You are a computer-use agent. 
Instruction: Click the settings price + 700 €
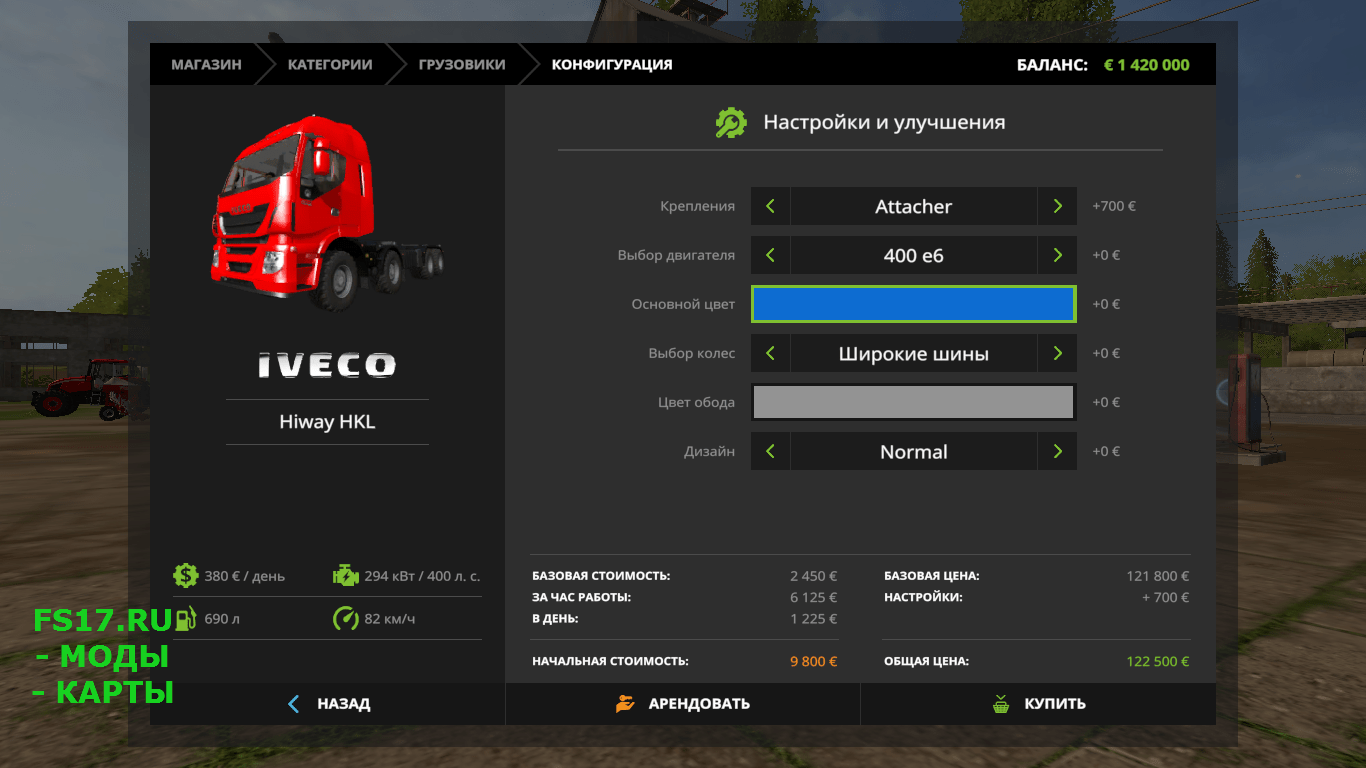[1165, 597]
